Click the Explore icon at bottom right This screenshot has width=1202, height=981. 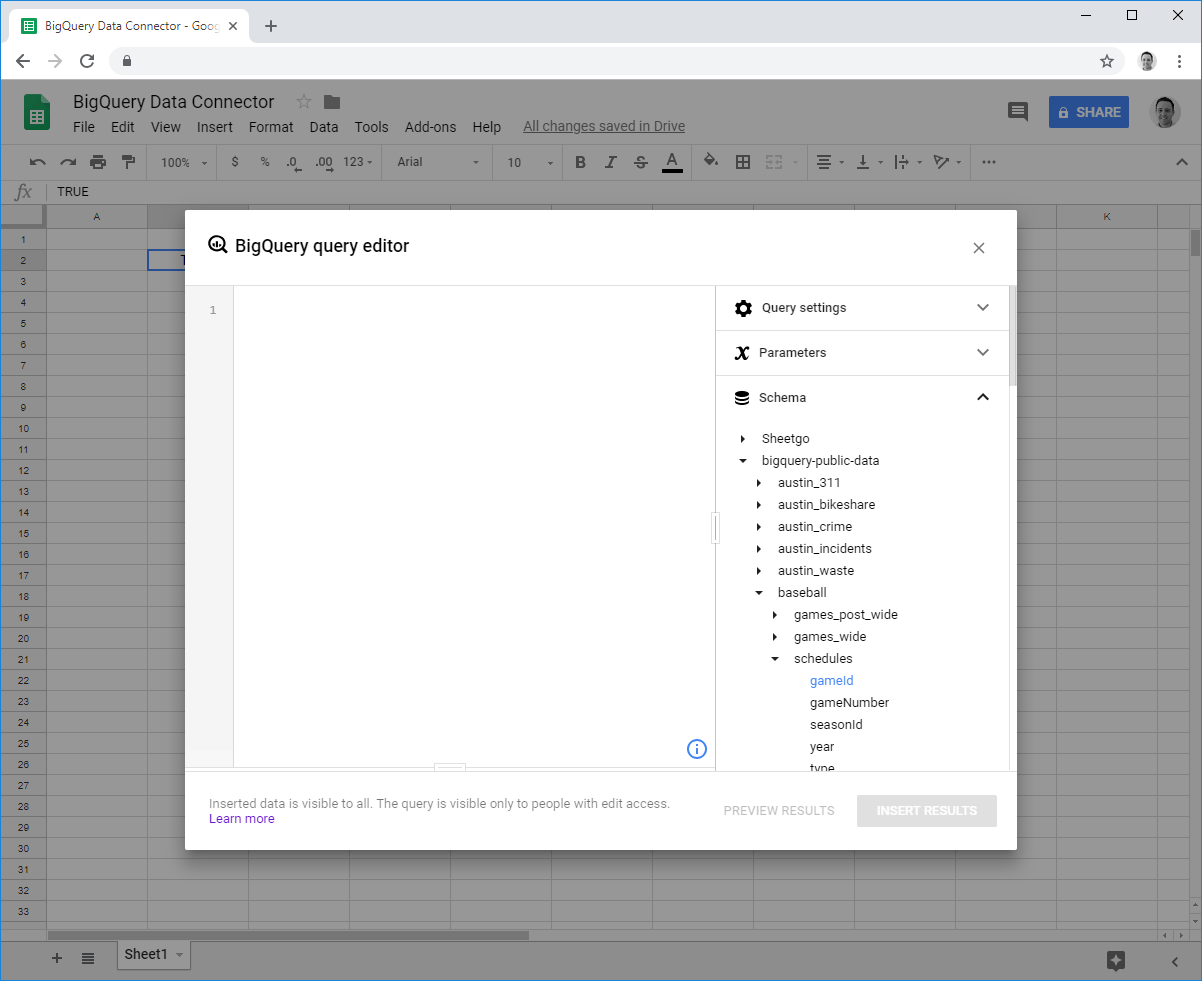[1117, 960]
